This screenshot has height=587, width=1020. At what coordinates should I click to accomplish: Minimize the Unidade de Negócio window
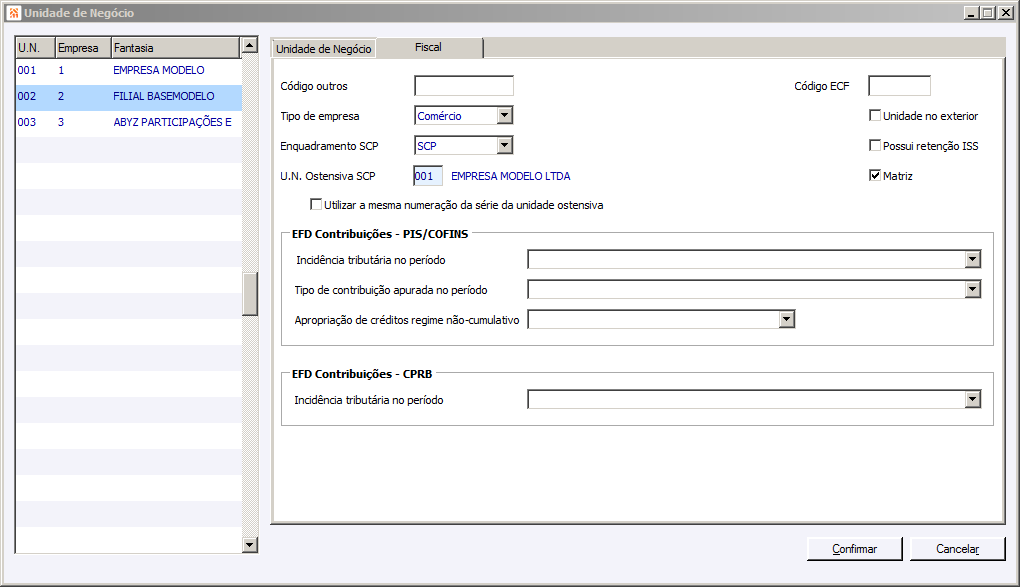pos(972,12)
